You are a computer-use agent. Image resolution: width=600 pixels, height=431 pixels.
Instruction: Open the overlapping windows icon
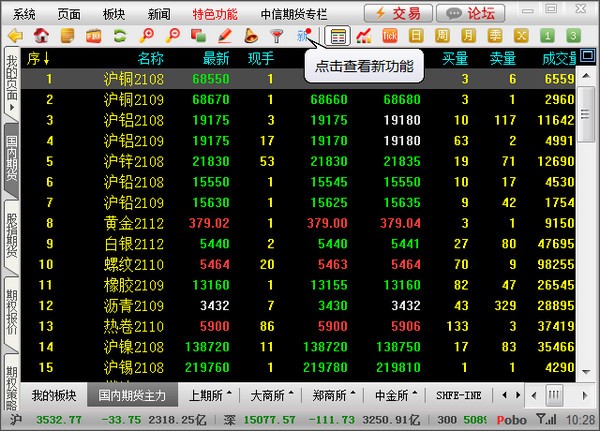pyautogui.click(x=198, y=36)
